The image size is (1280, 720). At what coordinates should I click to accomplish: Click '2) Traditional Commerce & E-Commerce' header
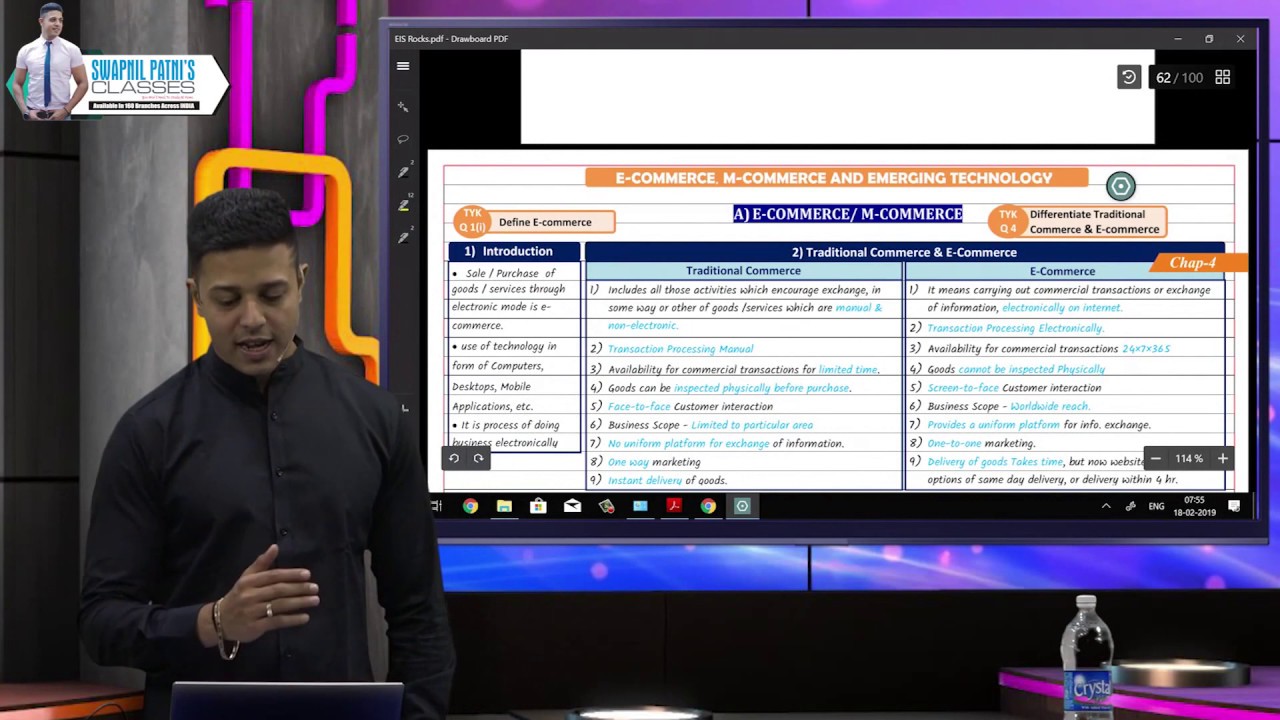[904, 252]
